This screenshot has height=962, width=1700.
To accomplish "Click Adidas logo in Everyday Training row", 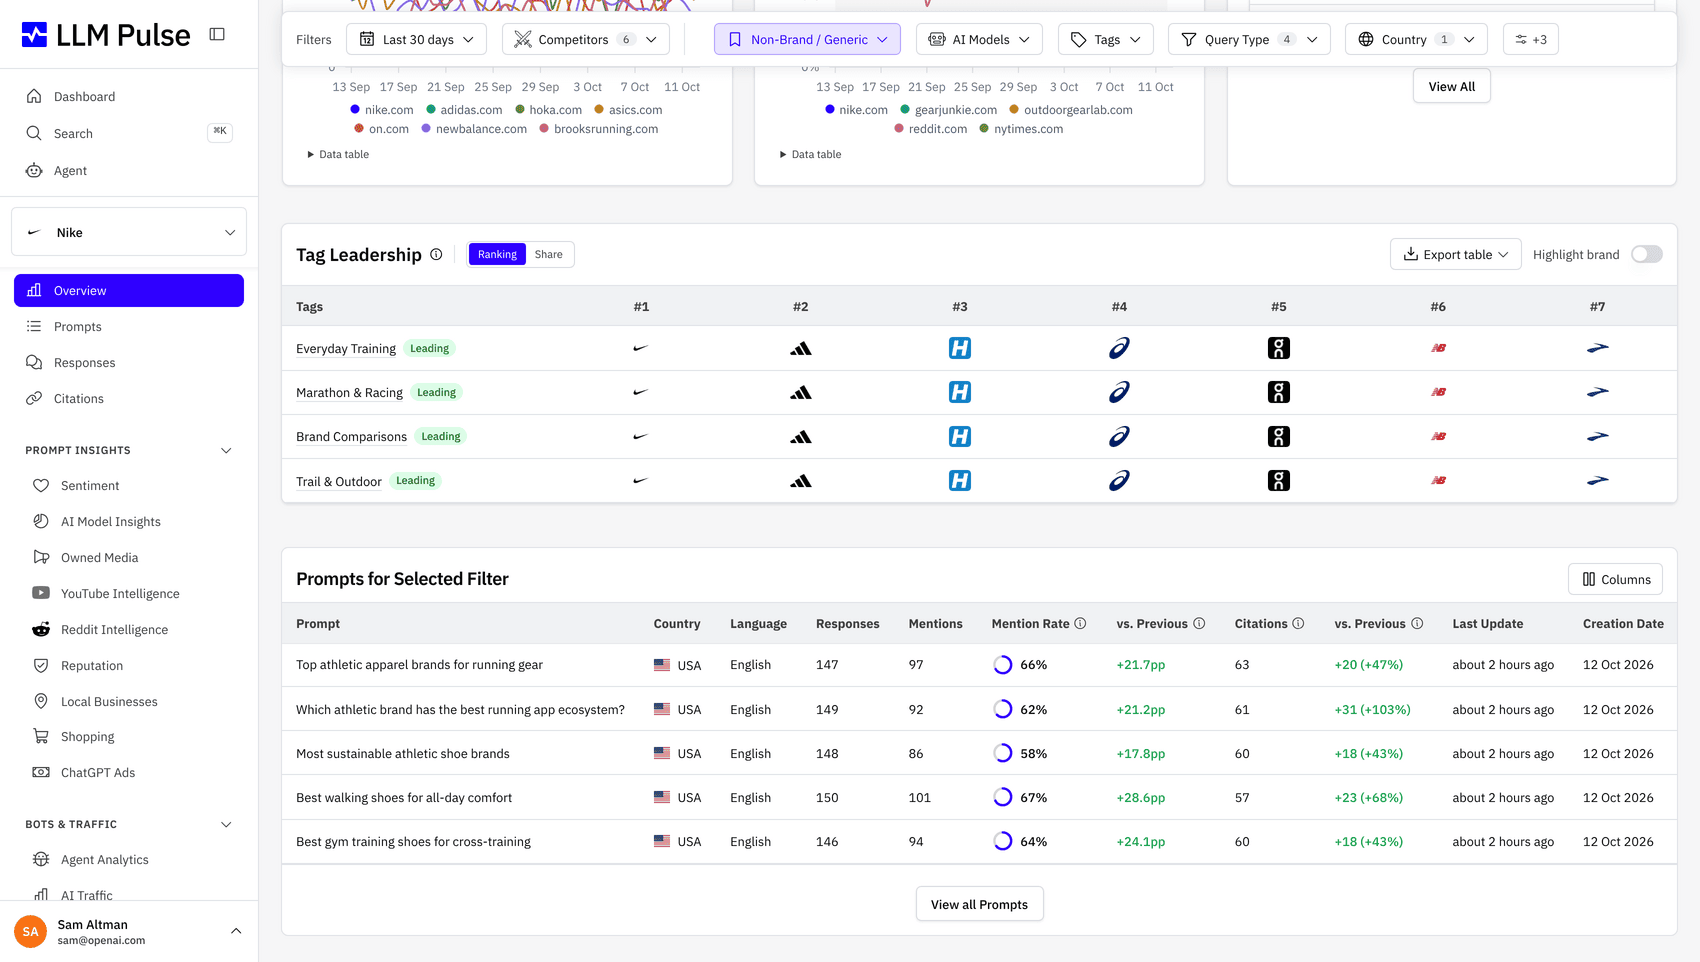I will 801,349.
